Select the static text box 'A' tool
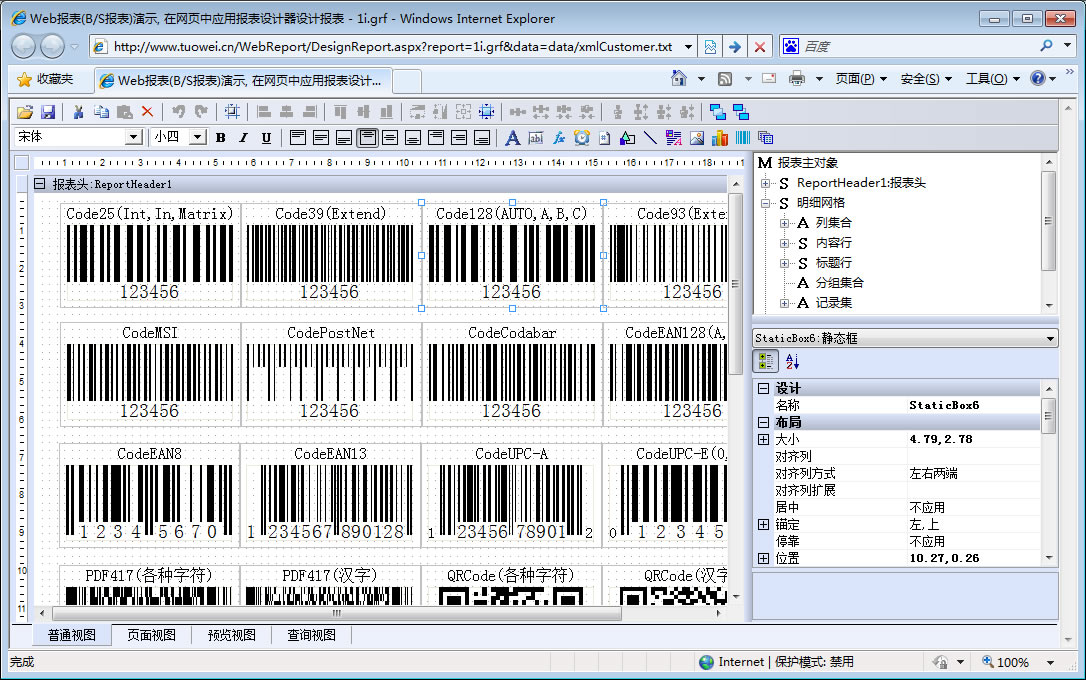Screen dimensions: 1086x680 pyautogui.click(x=513, y=138)
